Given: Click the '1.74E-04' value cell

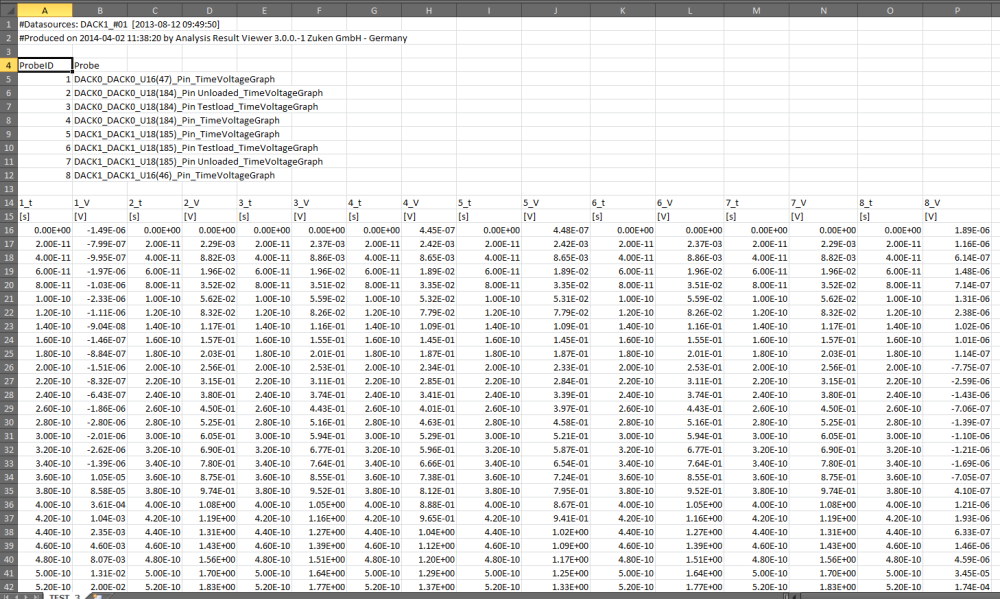Looking at the screenshot, I should (957, 587).
